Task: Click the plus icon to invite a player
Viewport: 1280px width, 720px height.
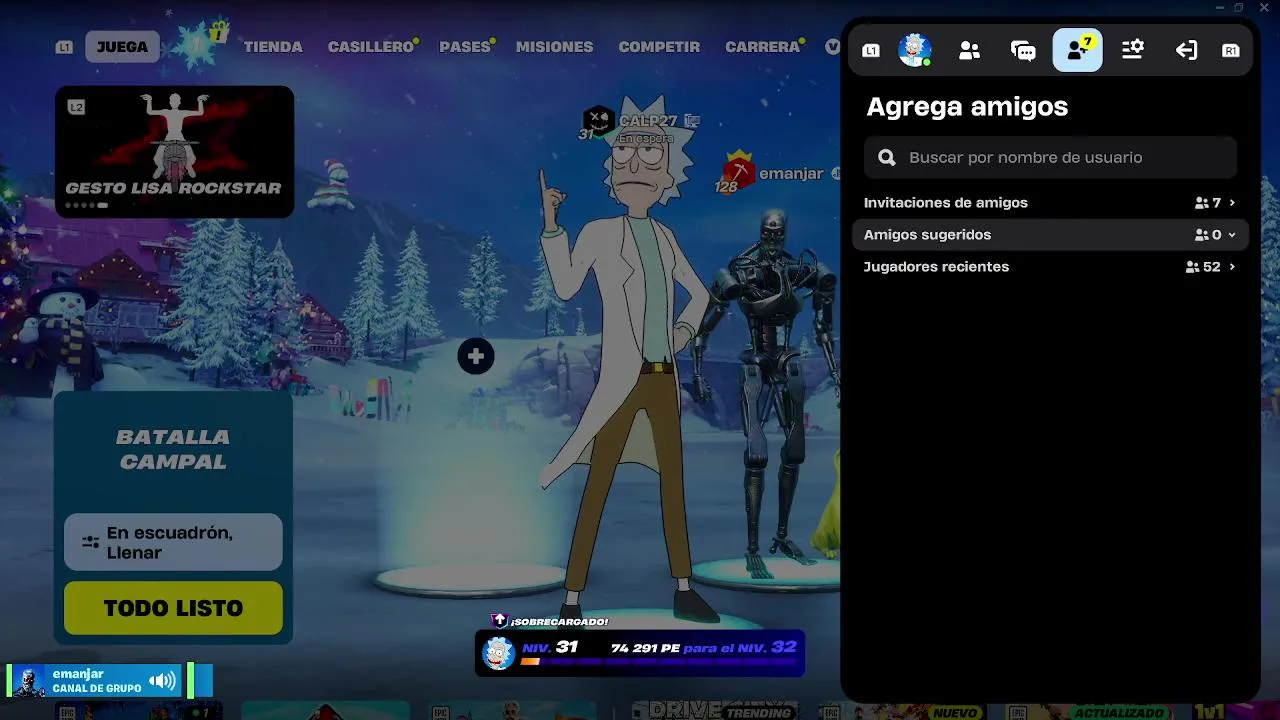Action: click(476, 356)
